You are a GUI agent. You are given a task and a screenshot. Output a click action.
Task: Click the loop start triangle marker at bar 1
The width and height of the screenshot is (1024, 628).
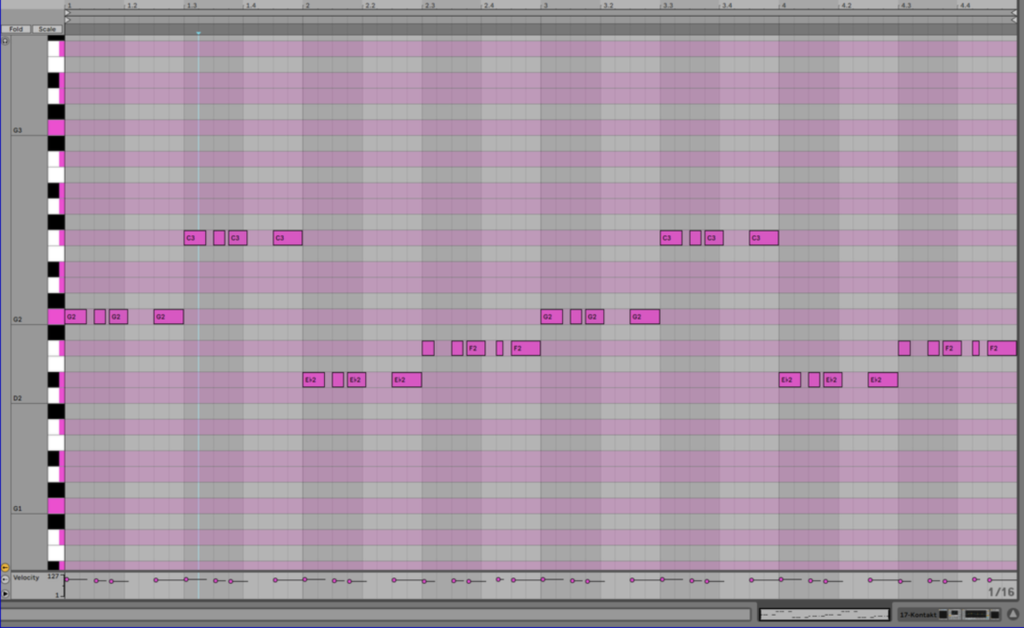click(x=67, y=12)
